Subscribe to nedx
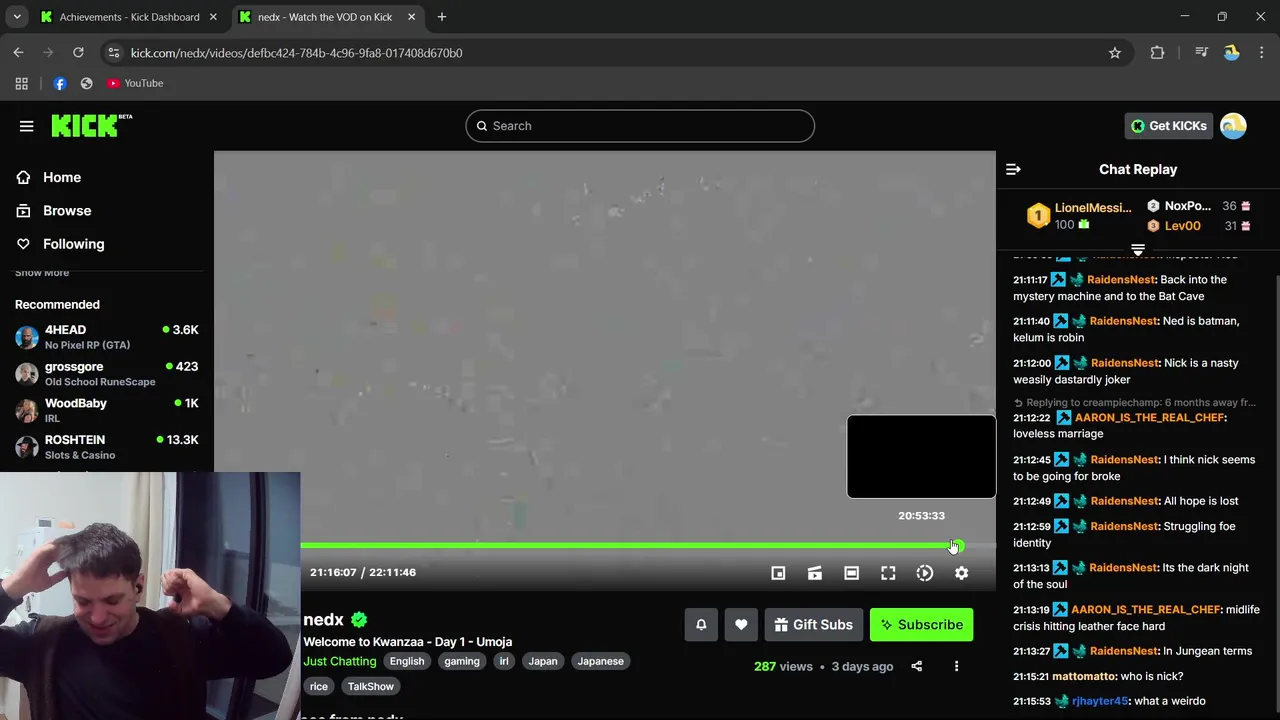The image size is (1280, 720). (x=921, y=625)
